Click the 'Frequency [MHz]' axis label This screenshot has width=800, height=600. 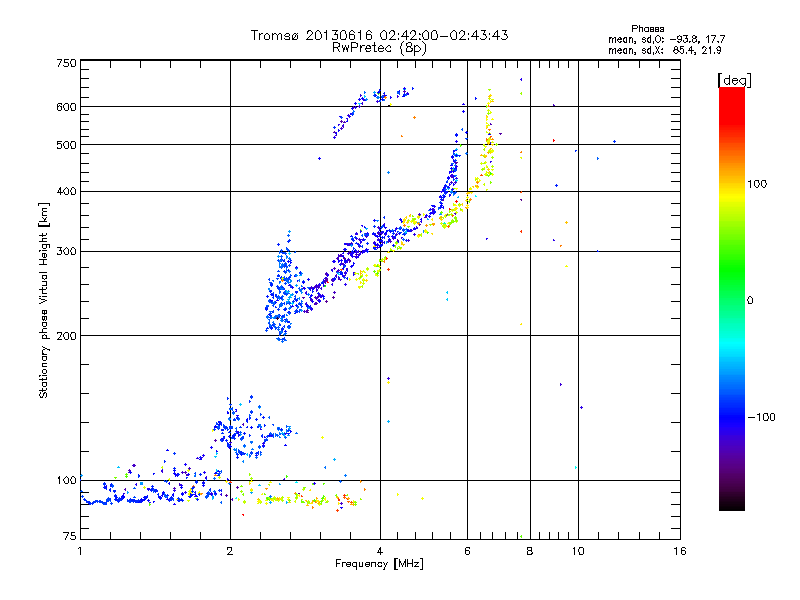(379, 564)
